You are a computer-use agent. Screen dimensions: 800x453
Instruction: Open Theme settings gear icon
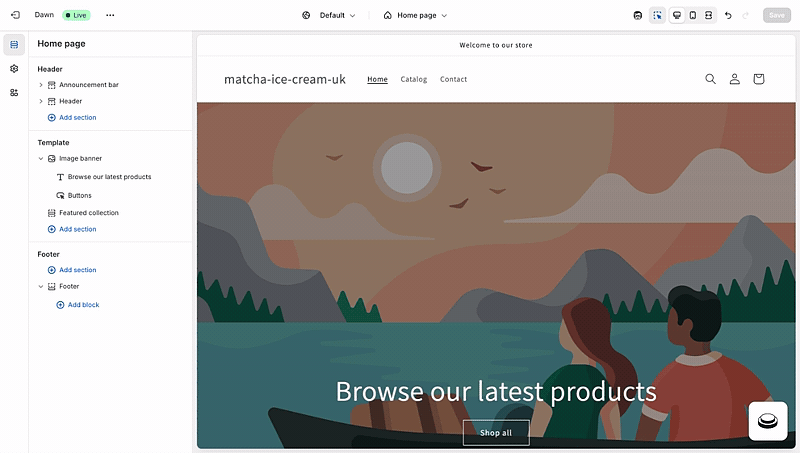tap(14, 68)
